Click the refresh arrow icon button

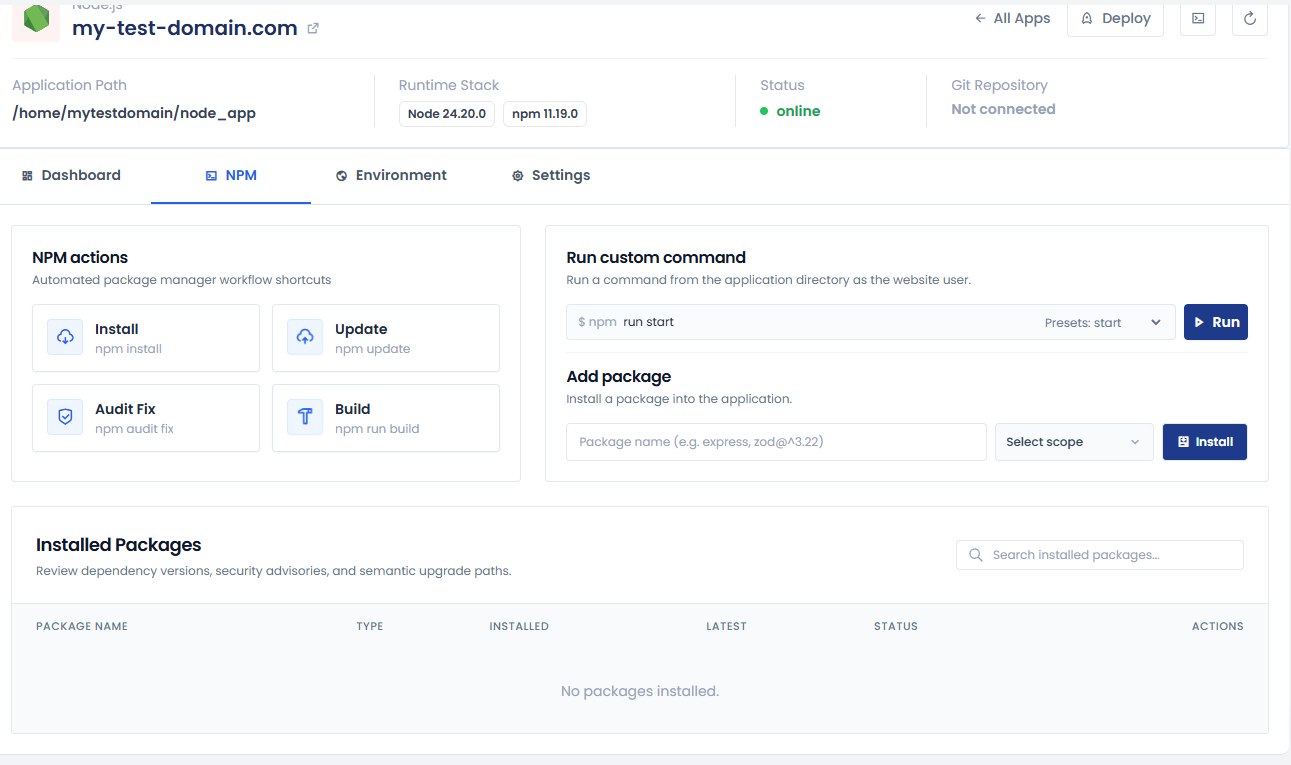pyautogui.click(x=1250, y=18)
